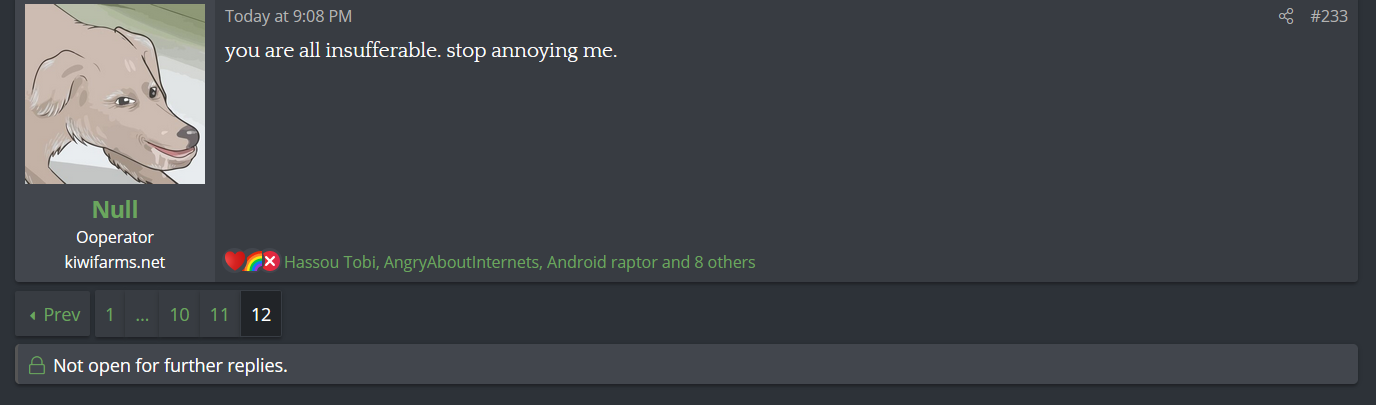Open Null's user profile via the username
The height and width of the screenshot is (405, 1376).
point(115,209)
